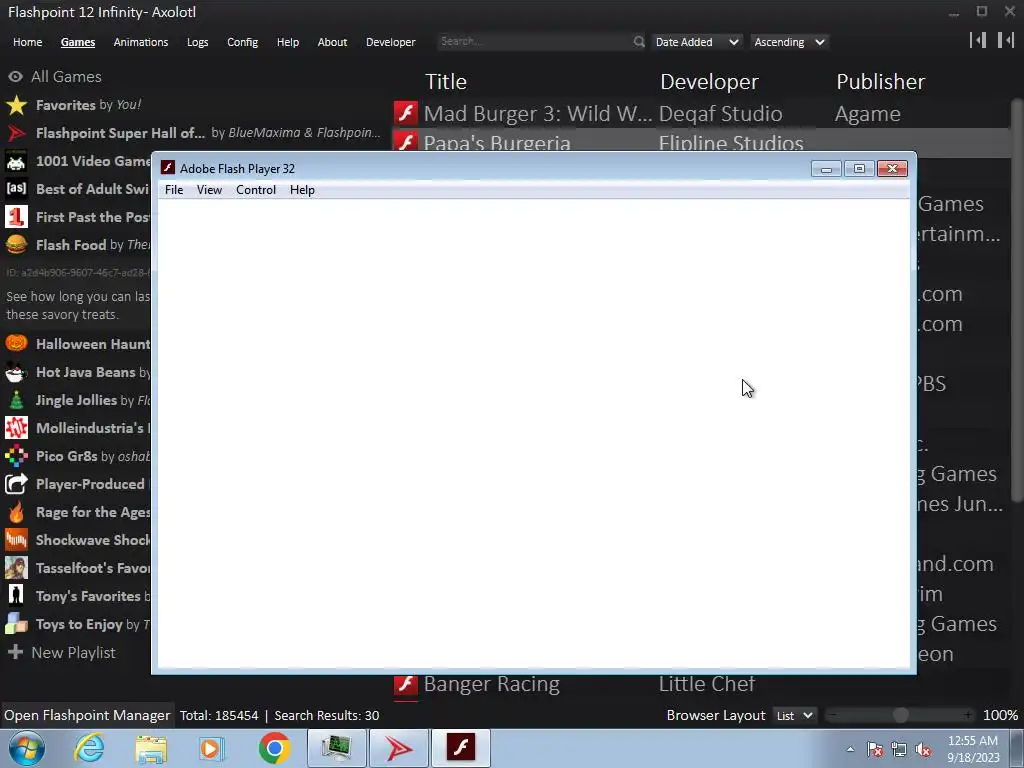Click the Flashpoint Super Hall of Fame icon
1024x768 pixels.
click(x=16, y=133)
